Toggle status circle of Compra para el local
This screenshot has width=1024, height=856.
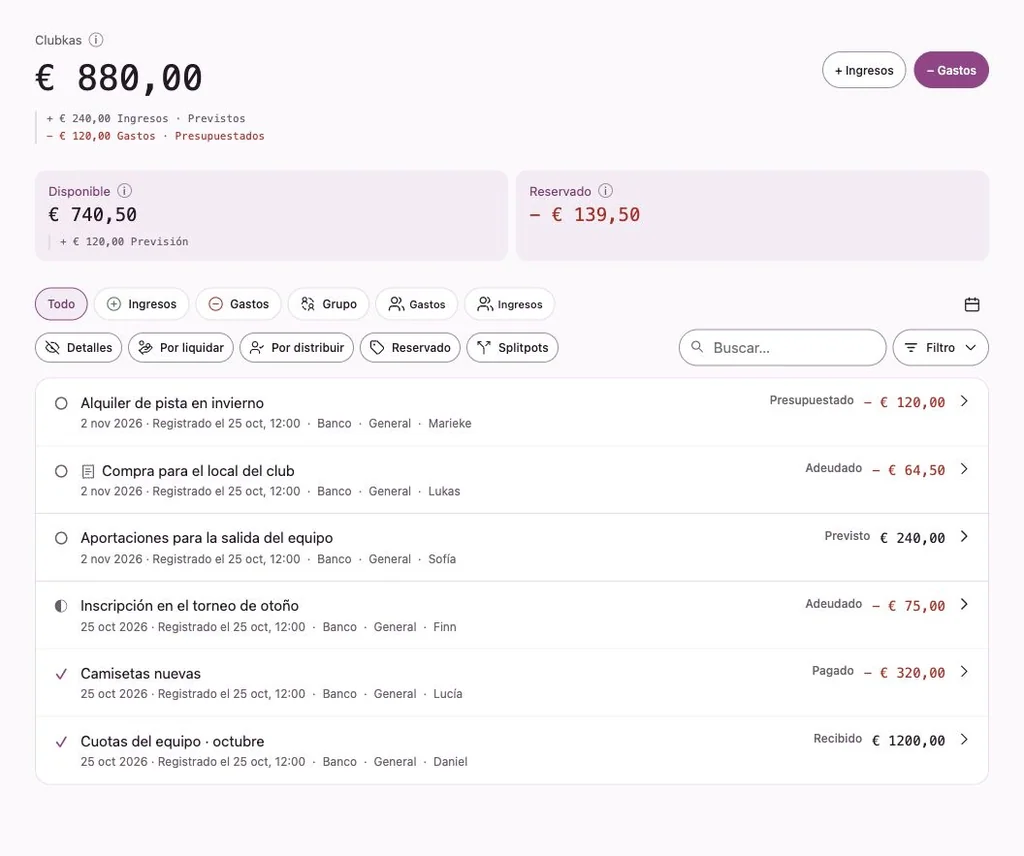(x=61, y=471)
